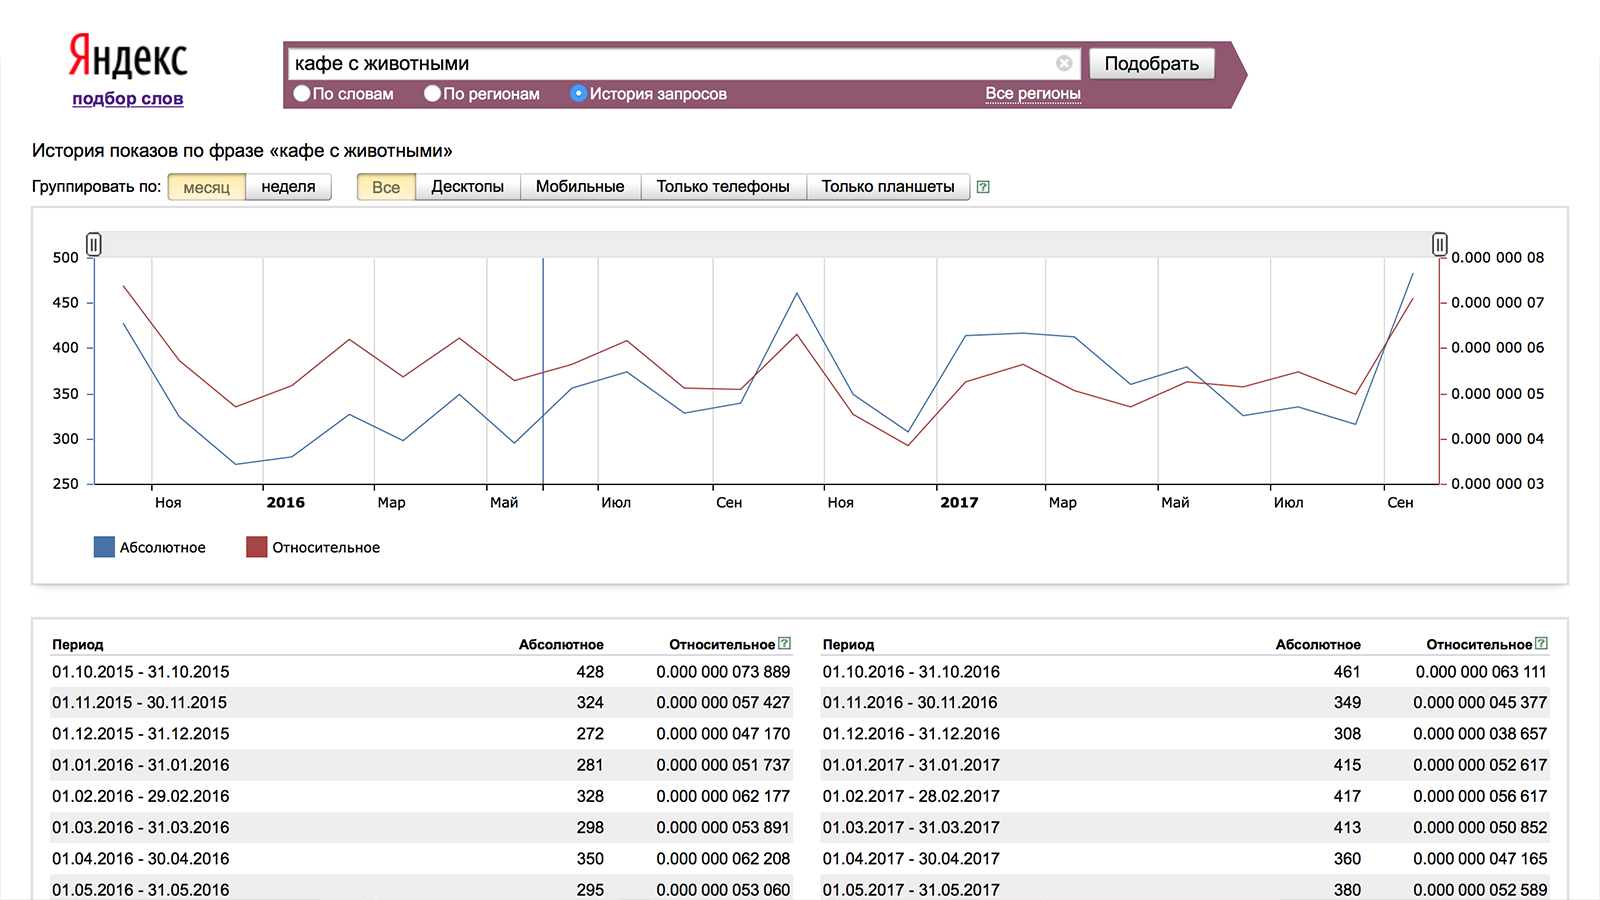The image size is (1600, 900).
Task: Click the period 01.11.2015 - 30.11.2015
Action: 140,703
